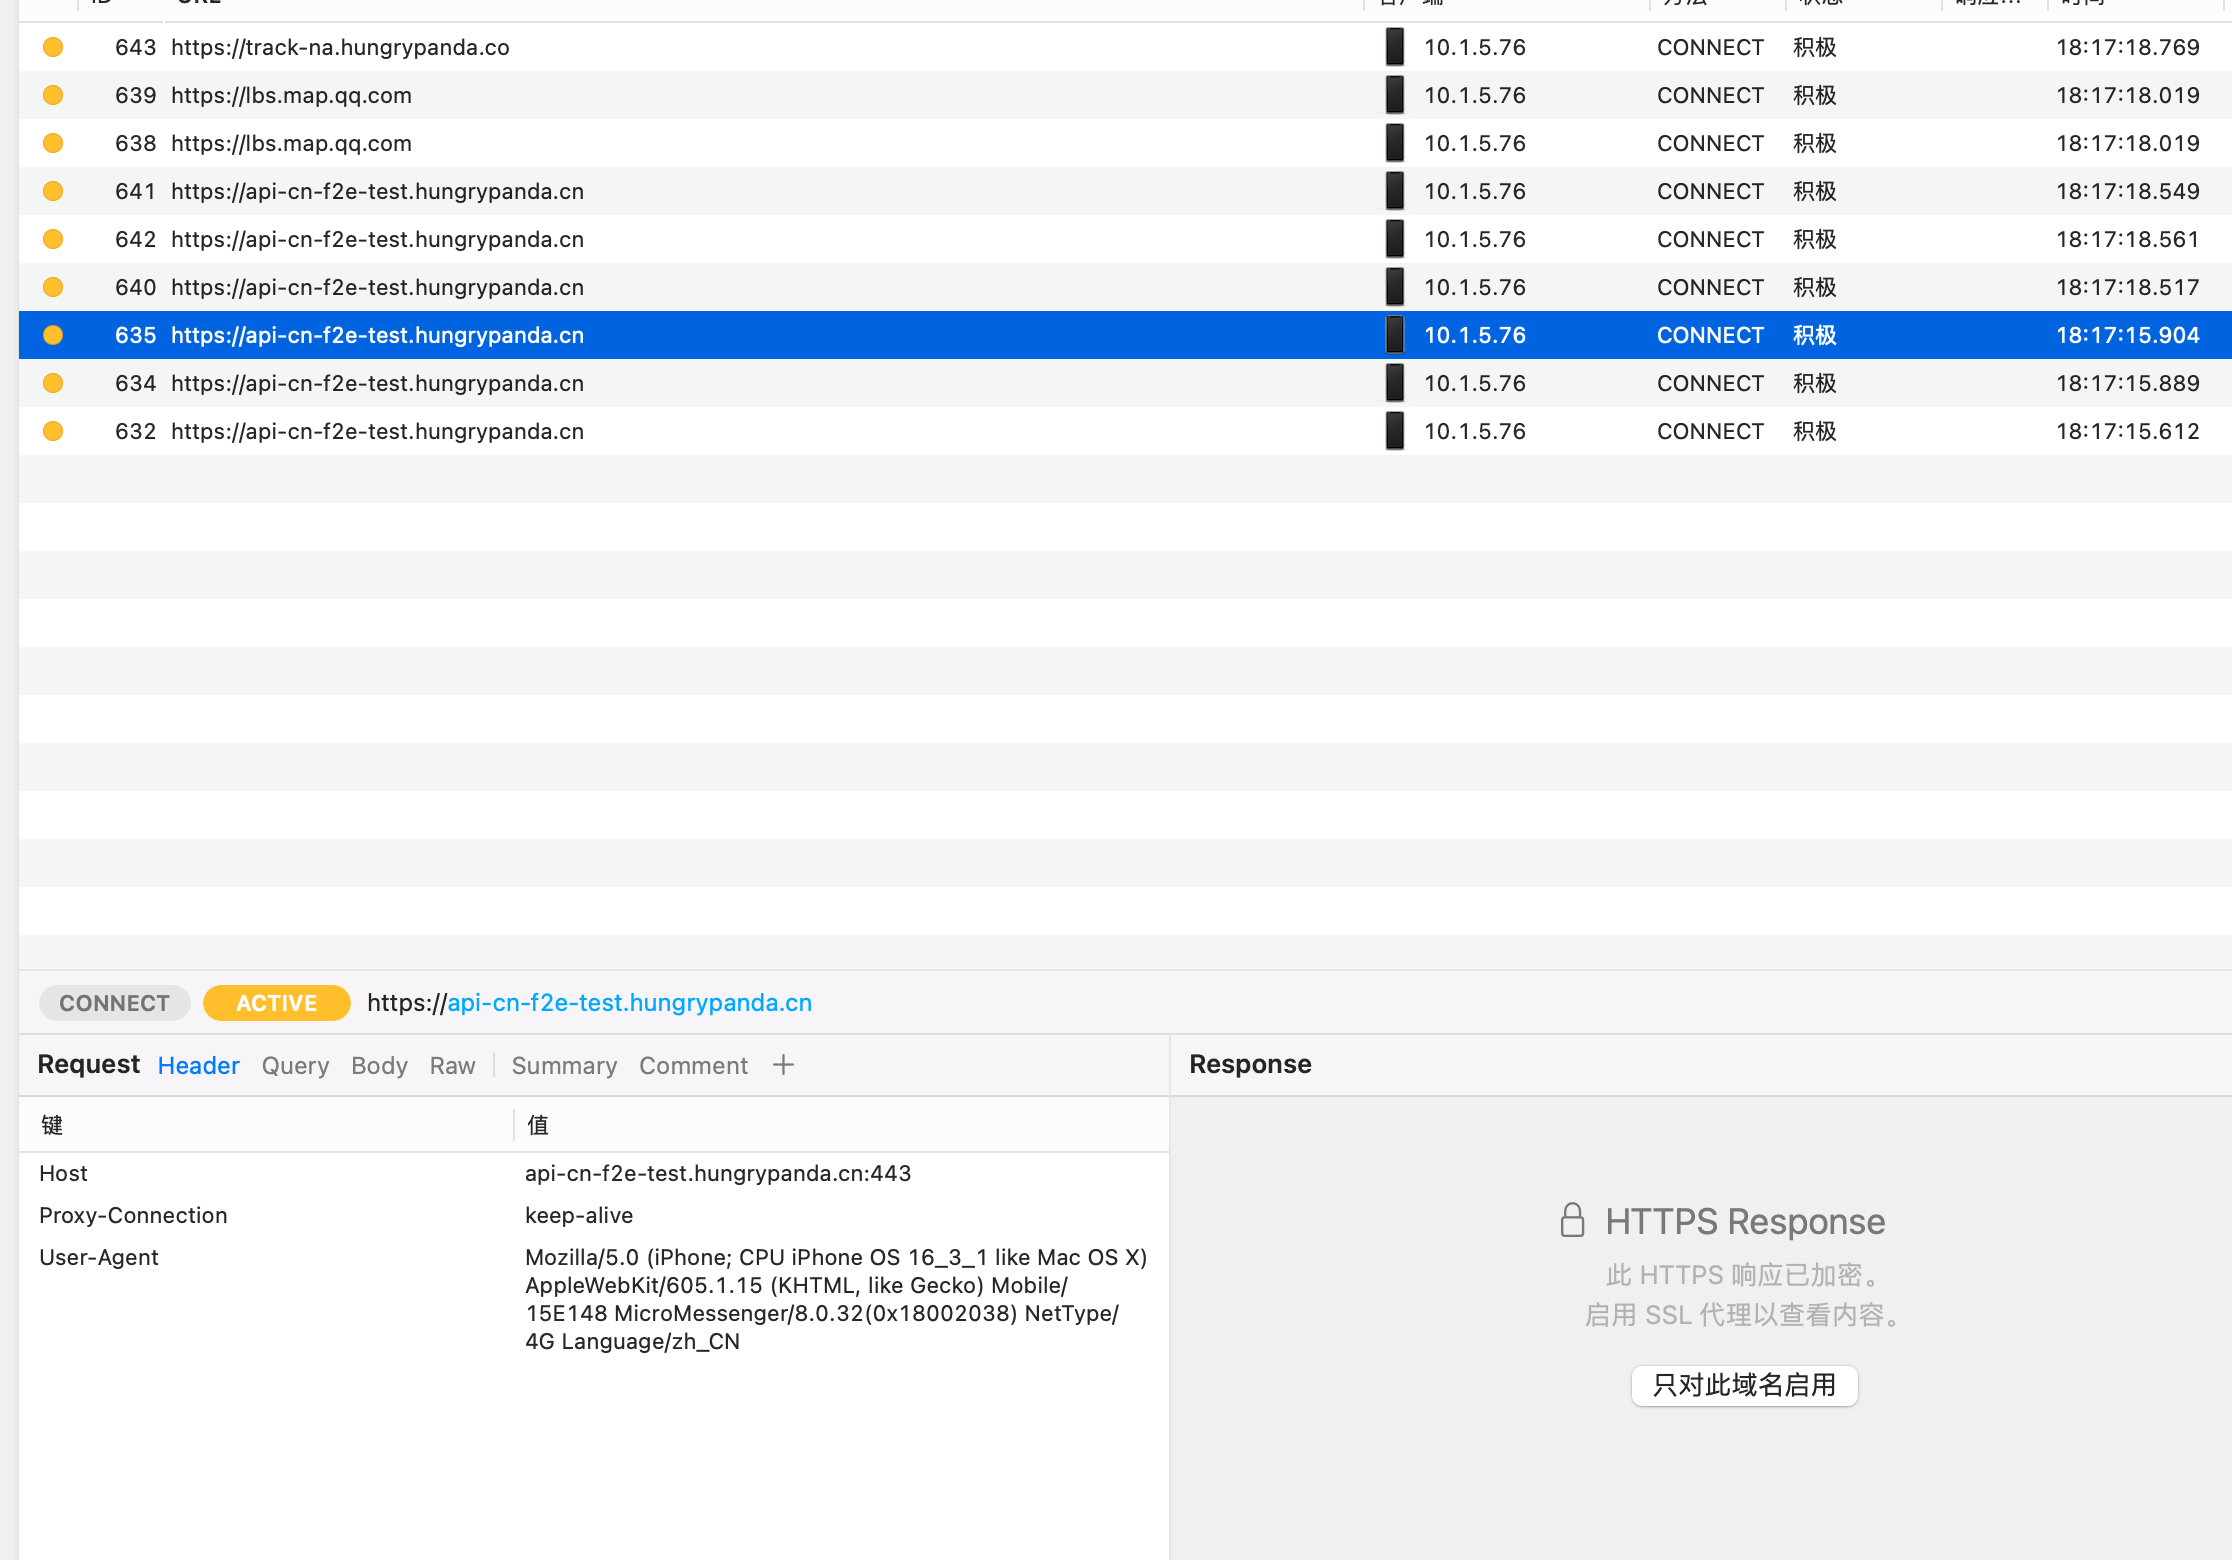
Task: Click the phone icon on the lbs.map.qq.com row
Action: click(x=1394, y=95)
